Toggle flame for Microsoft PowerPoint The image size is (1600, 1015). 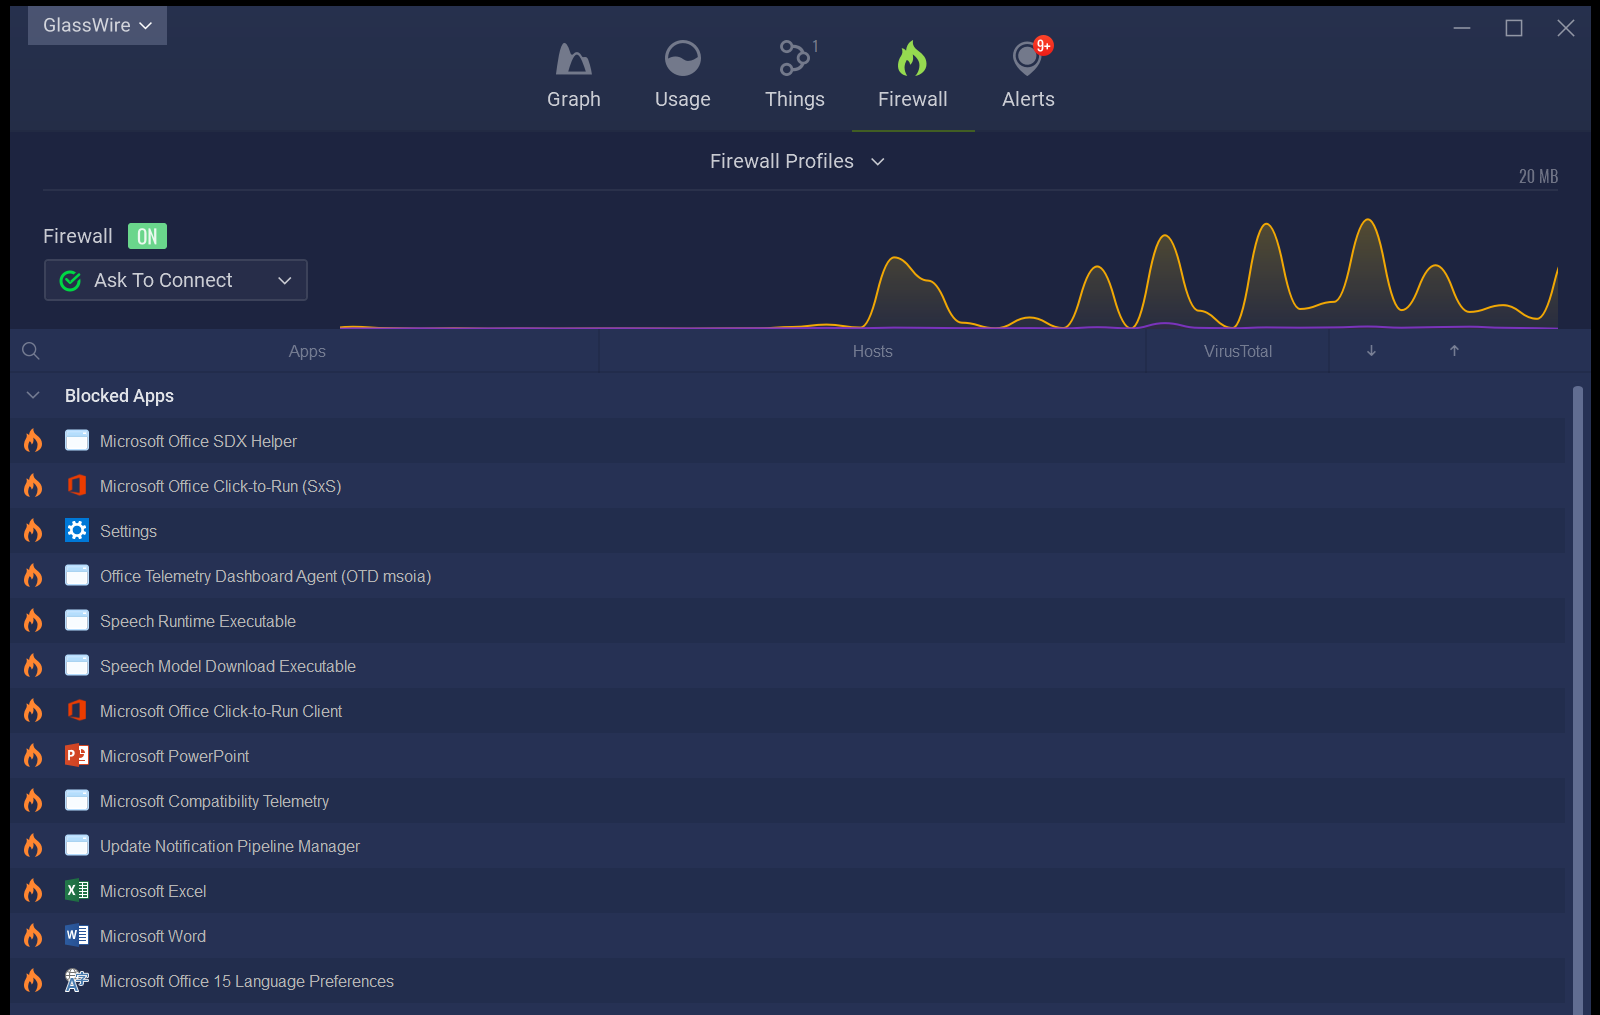(x=33, y=755)
